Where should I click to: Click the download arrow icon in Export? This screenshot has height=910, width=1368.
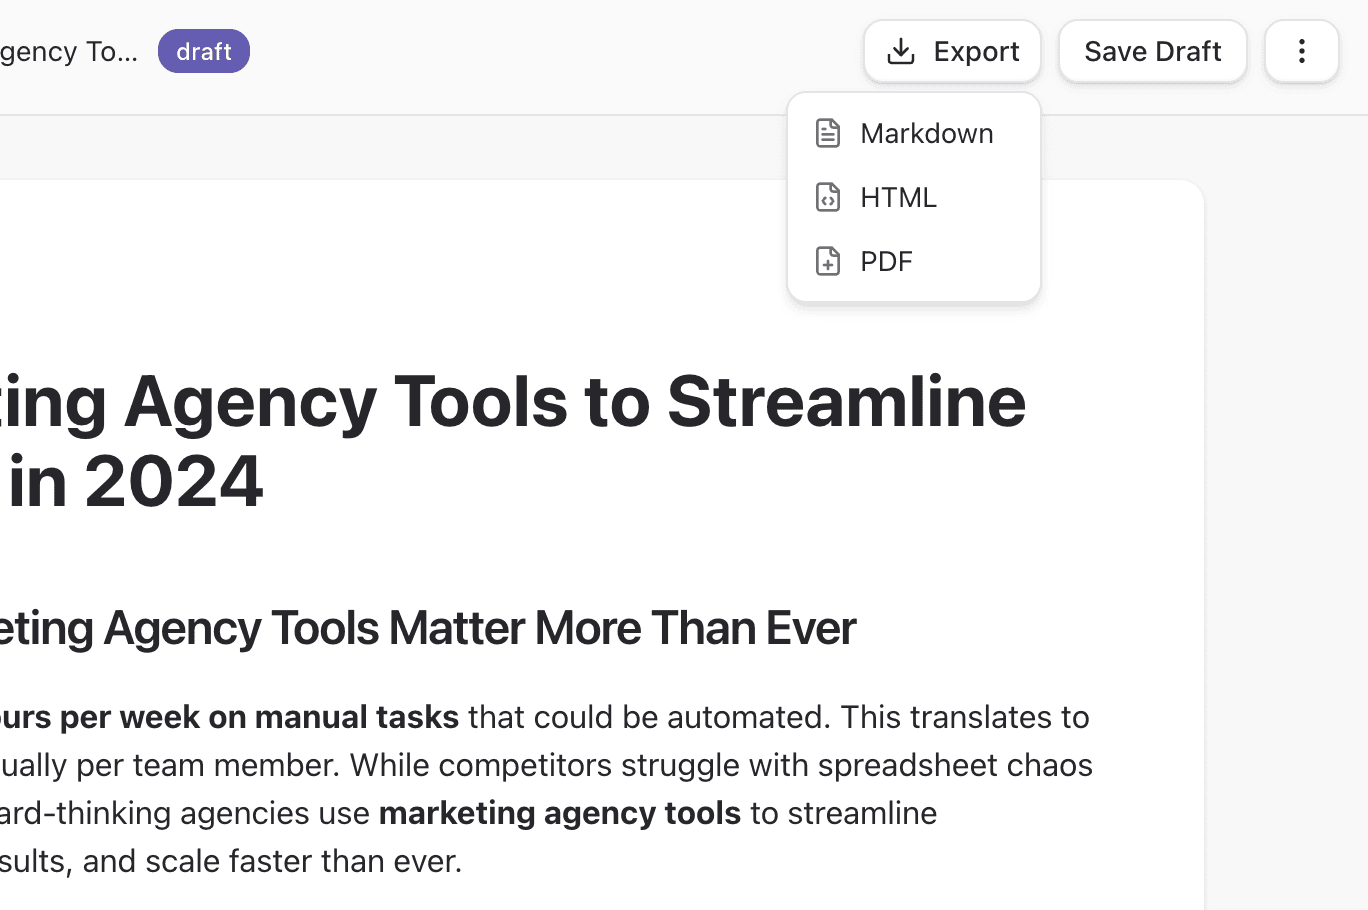900,51
